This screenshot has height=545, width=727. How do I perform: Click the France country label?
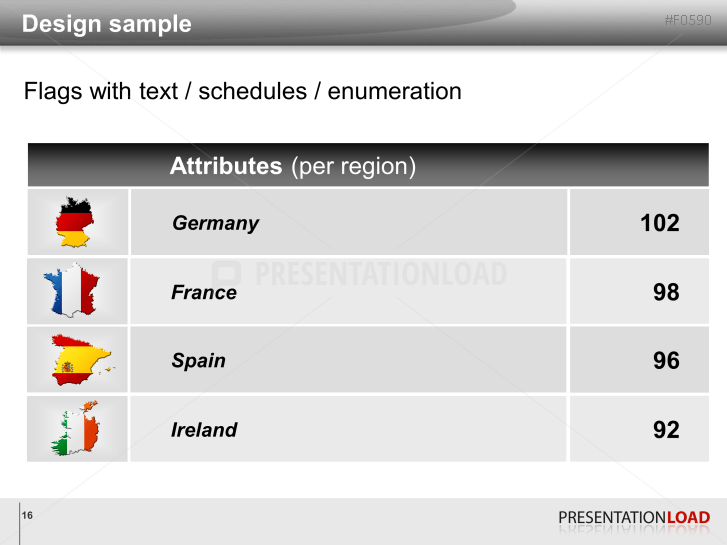(204, 292)
